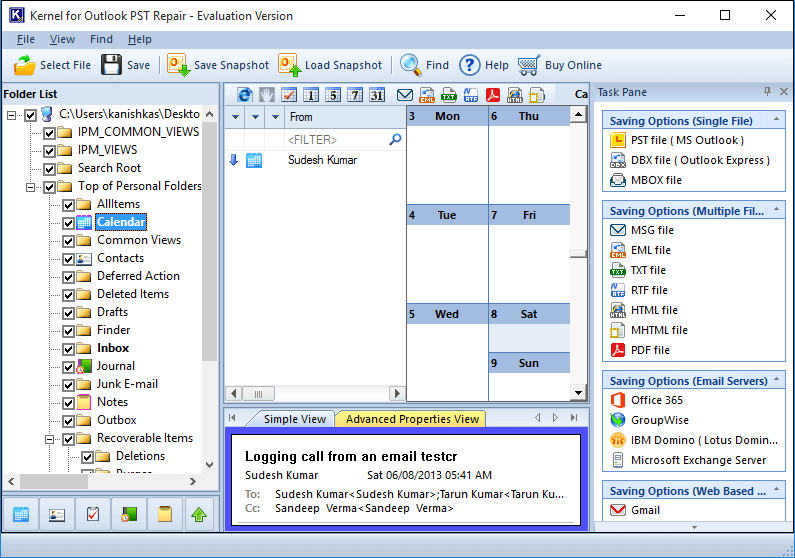The width and height of the screenshot is (795, 558).
Task: Click the 7-day week view icon
Action: (355, 95)
